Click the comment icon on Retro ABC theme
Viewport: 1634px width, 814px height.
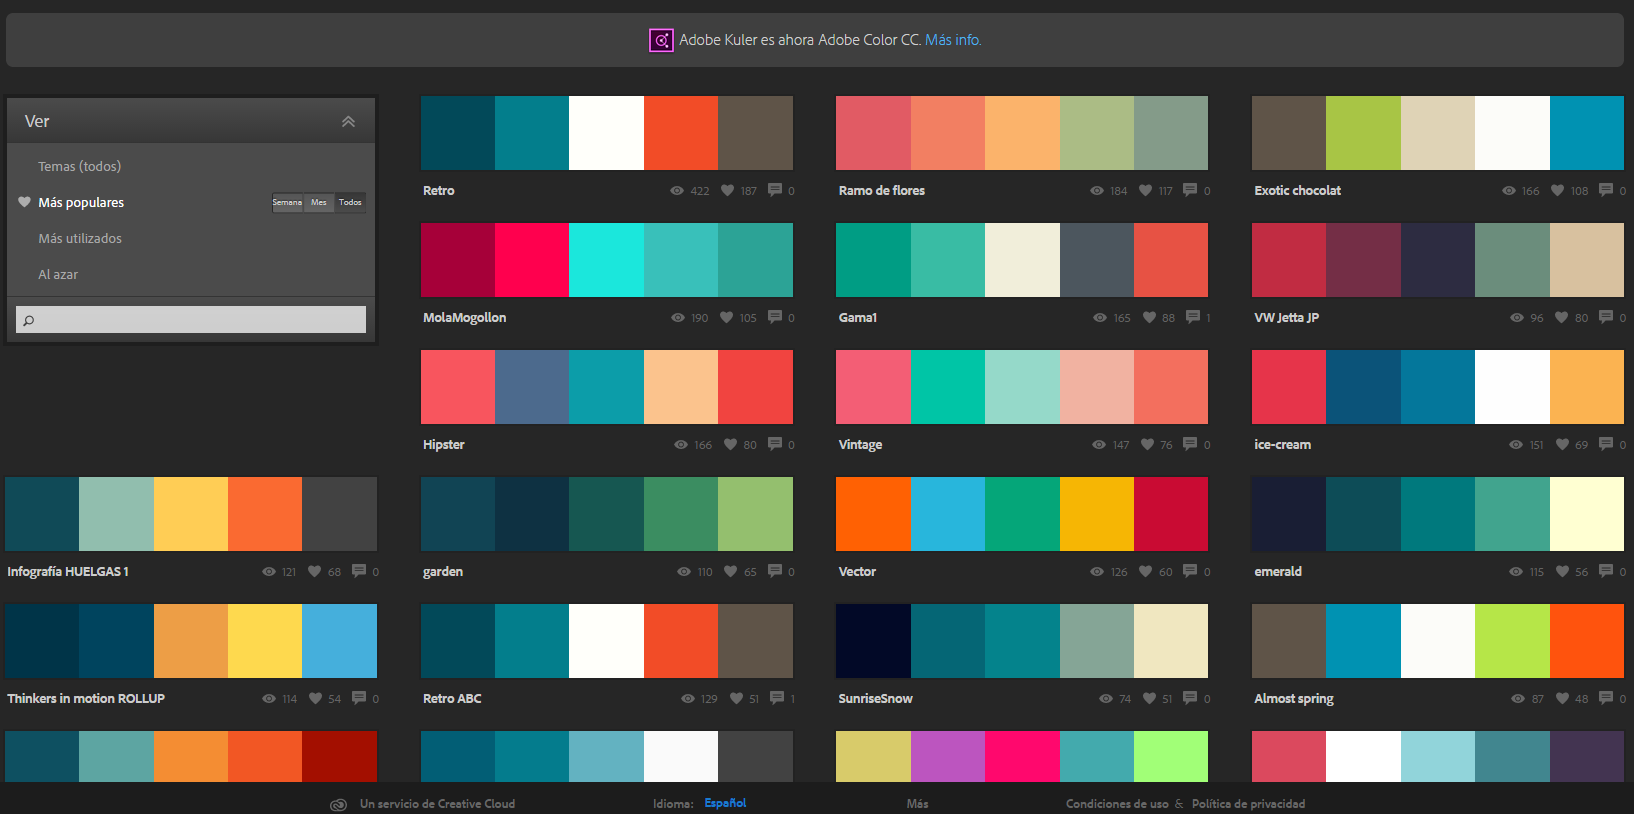tap(776, 698)
